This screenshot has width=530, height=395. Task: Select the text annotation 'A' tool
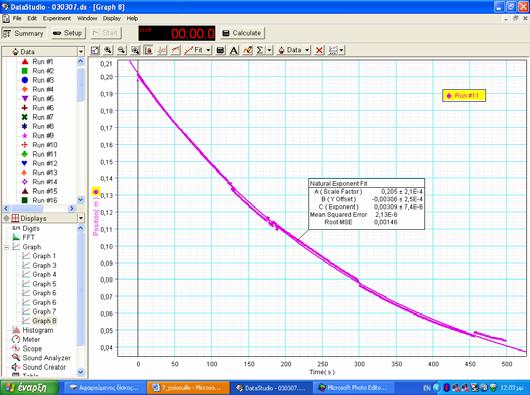click(234, 50)
